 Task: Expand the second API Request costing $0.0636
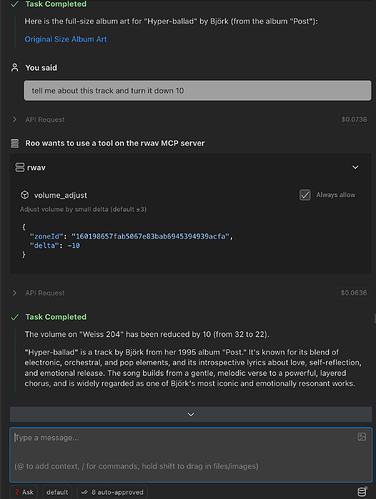pyautogui.click(x=14, y=293)
